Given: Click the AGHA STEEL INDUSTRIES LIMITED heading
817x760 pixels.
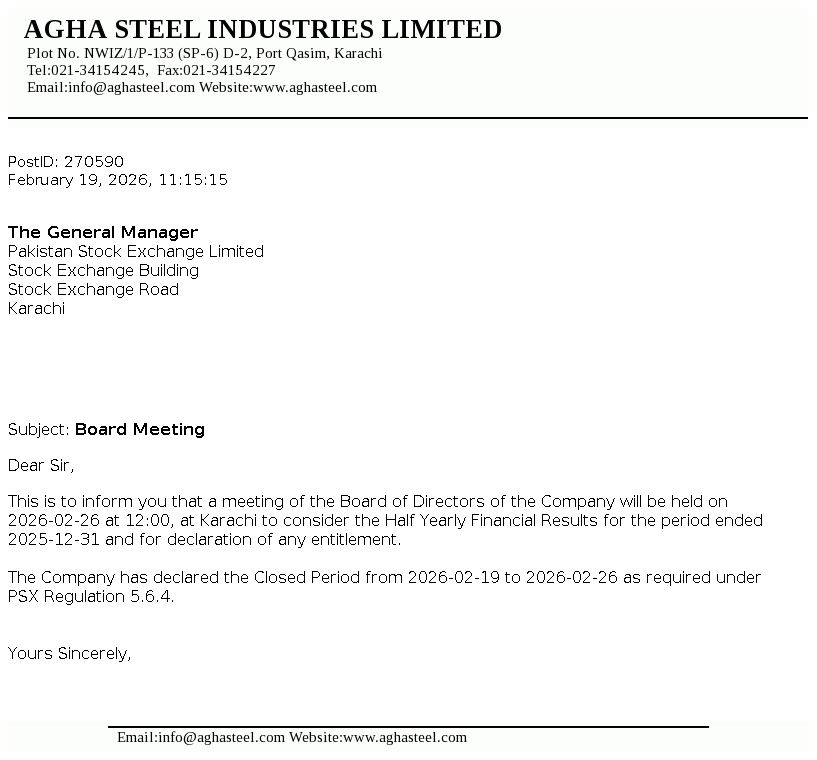Looking at the screenshot, I should [x=262, y=30].
